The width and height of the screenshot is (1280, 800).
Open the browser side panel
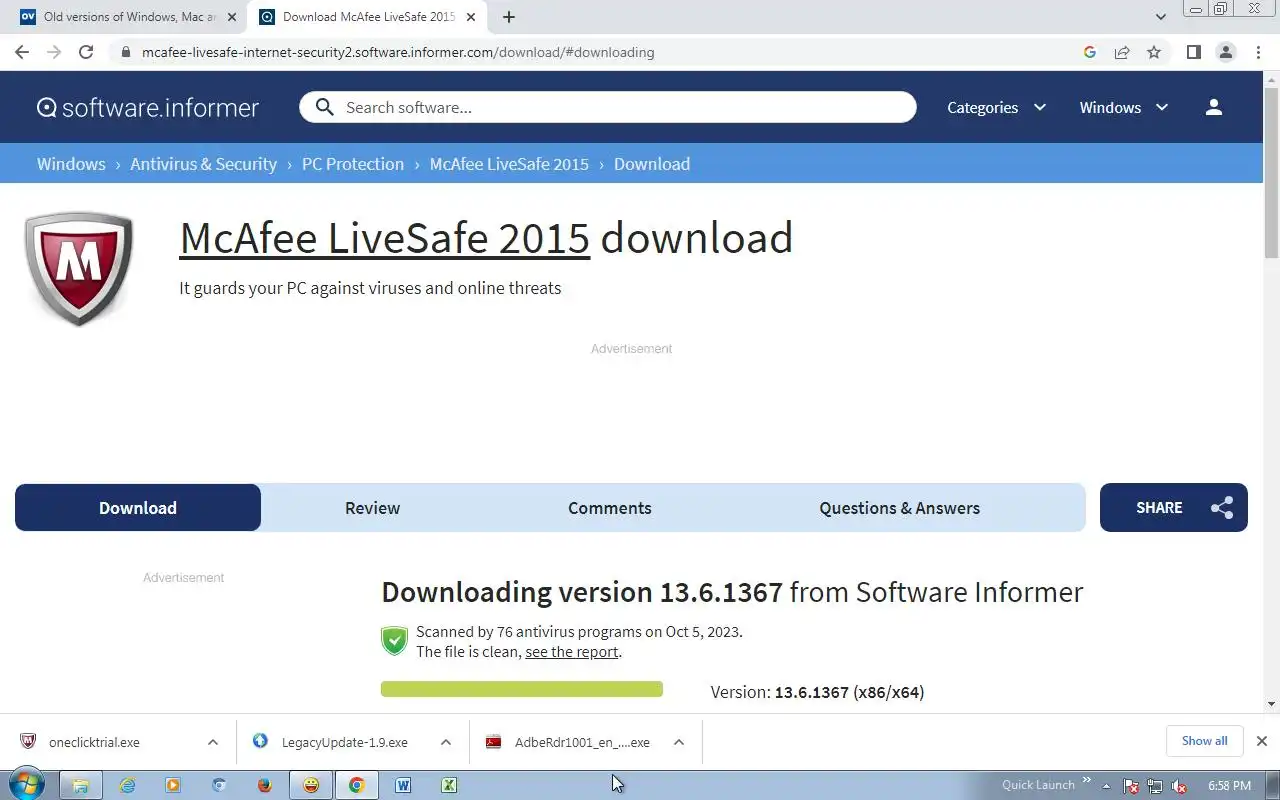[x=1193, y=52]
